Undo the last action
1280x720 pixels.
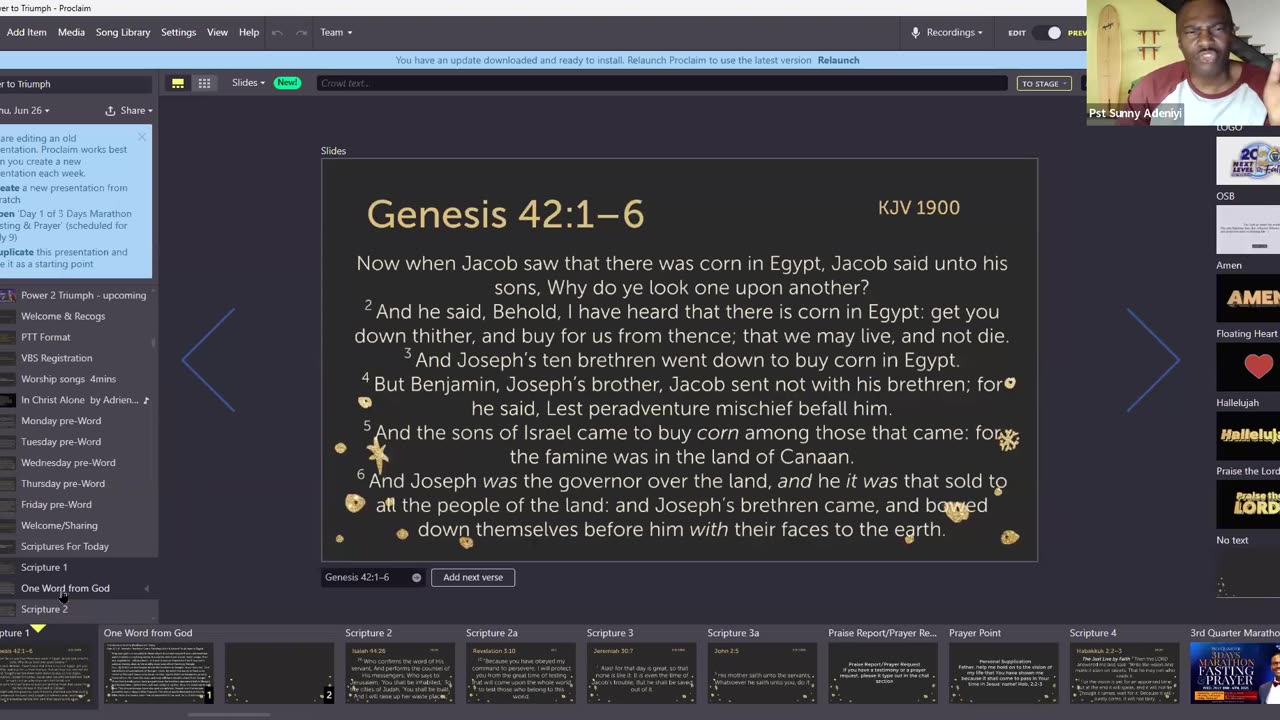tap(277, 32)
